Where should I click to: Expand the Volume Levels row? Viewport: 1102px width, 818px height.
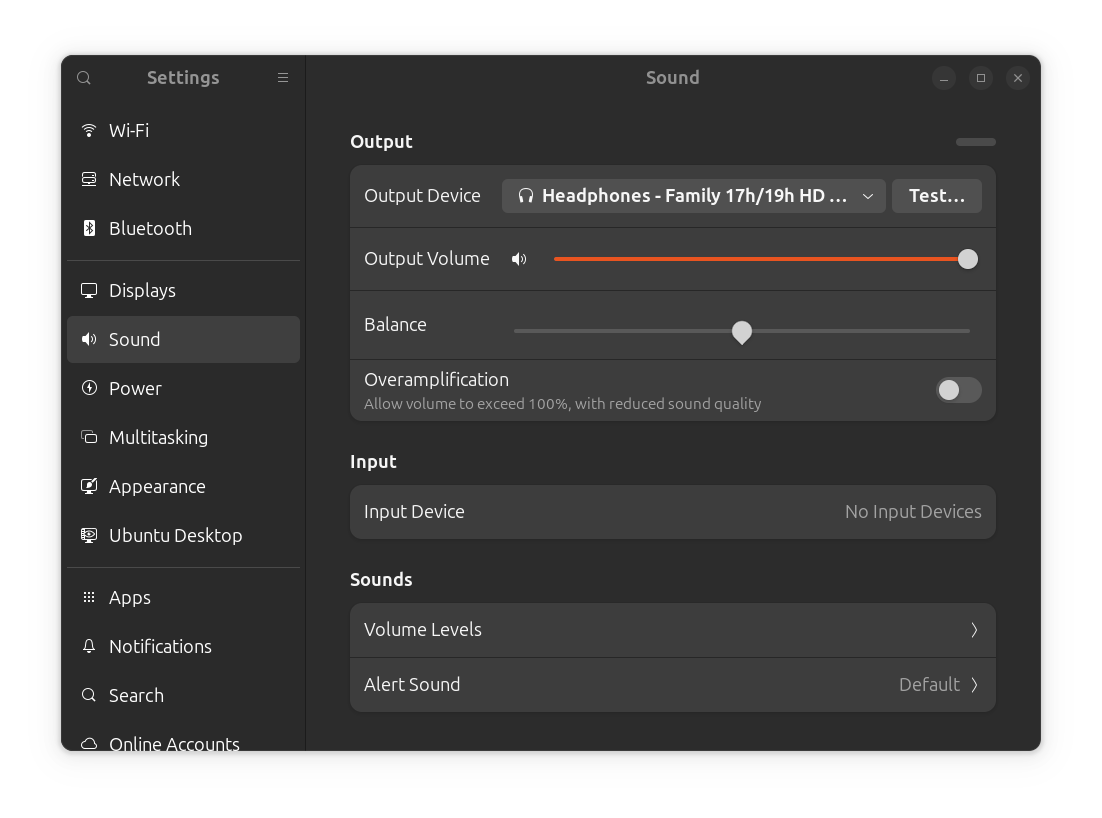pyautogui.click(x=672, y=630)
